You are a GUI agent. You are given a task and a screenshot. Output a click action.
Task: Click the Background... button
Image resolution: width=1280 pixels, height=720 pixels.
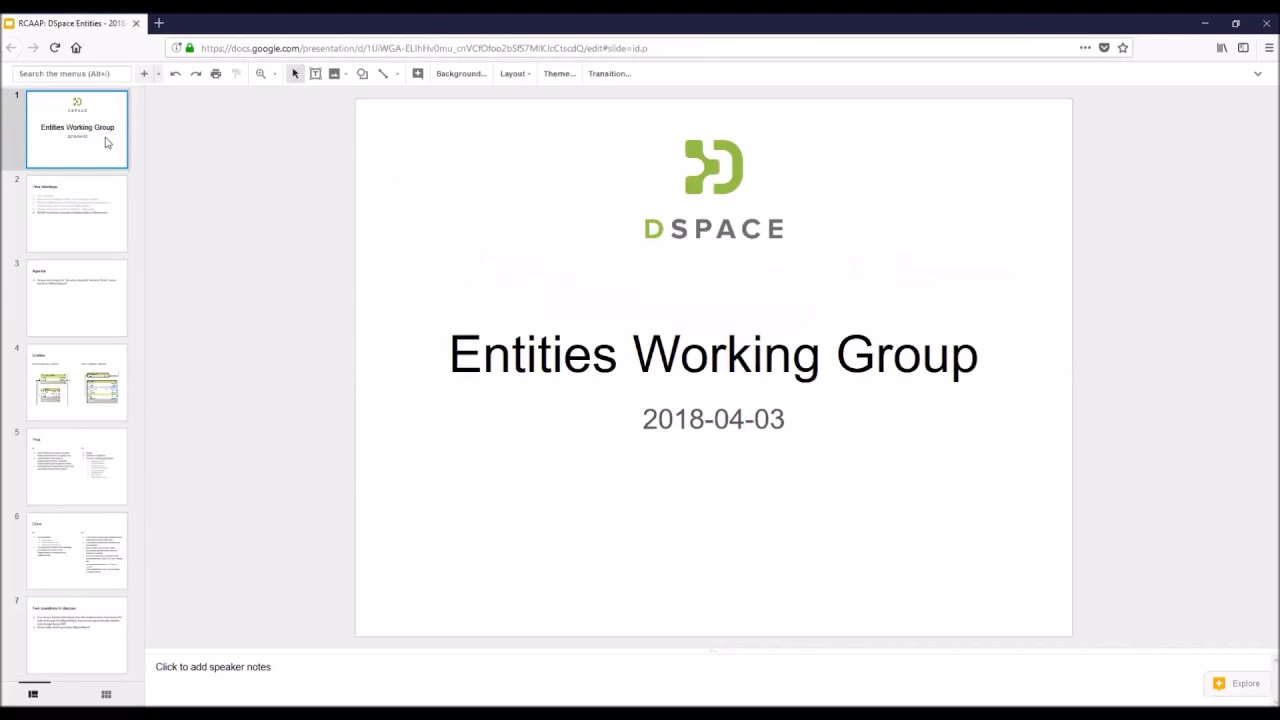[461, 74]
